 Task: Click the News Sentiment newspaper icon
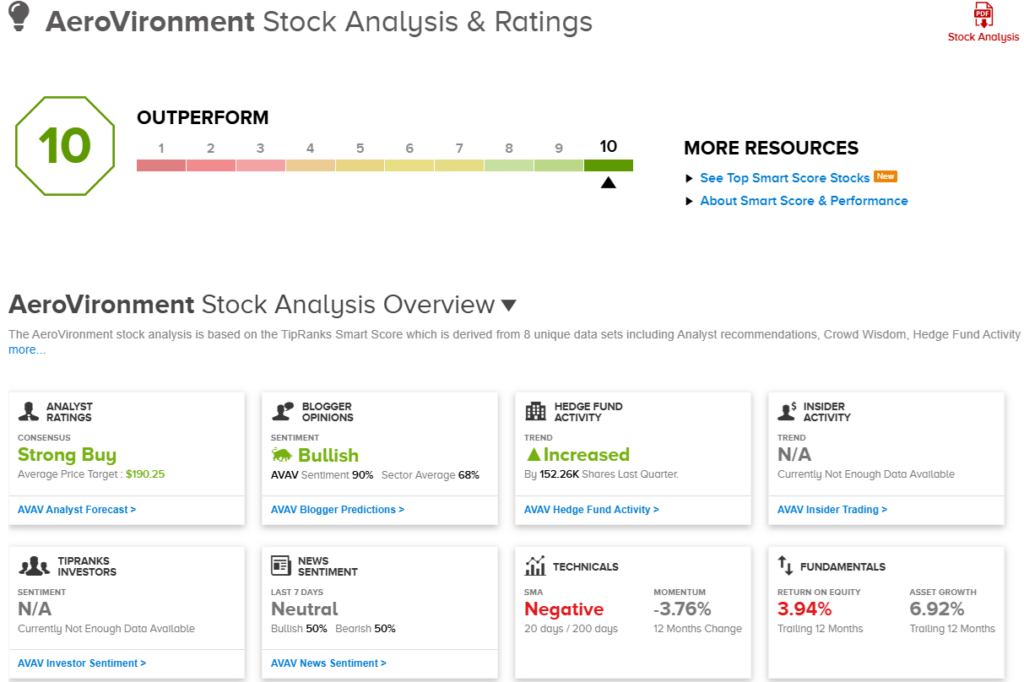[x=281, y=566]
